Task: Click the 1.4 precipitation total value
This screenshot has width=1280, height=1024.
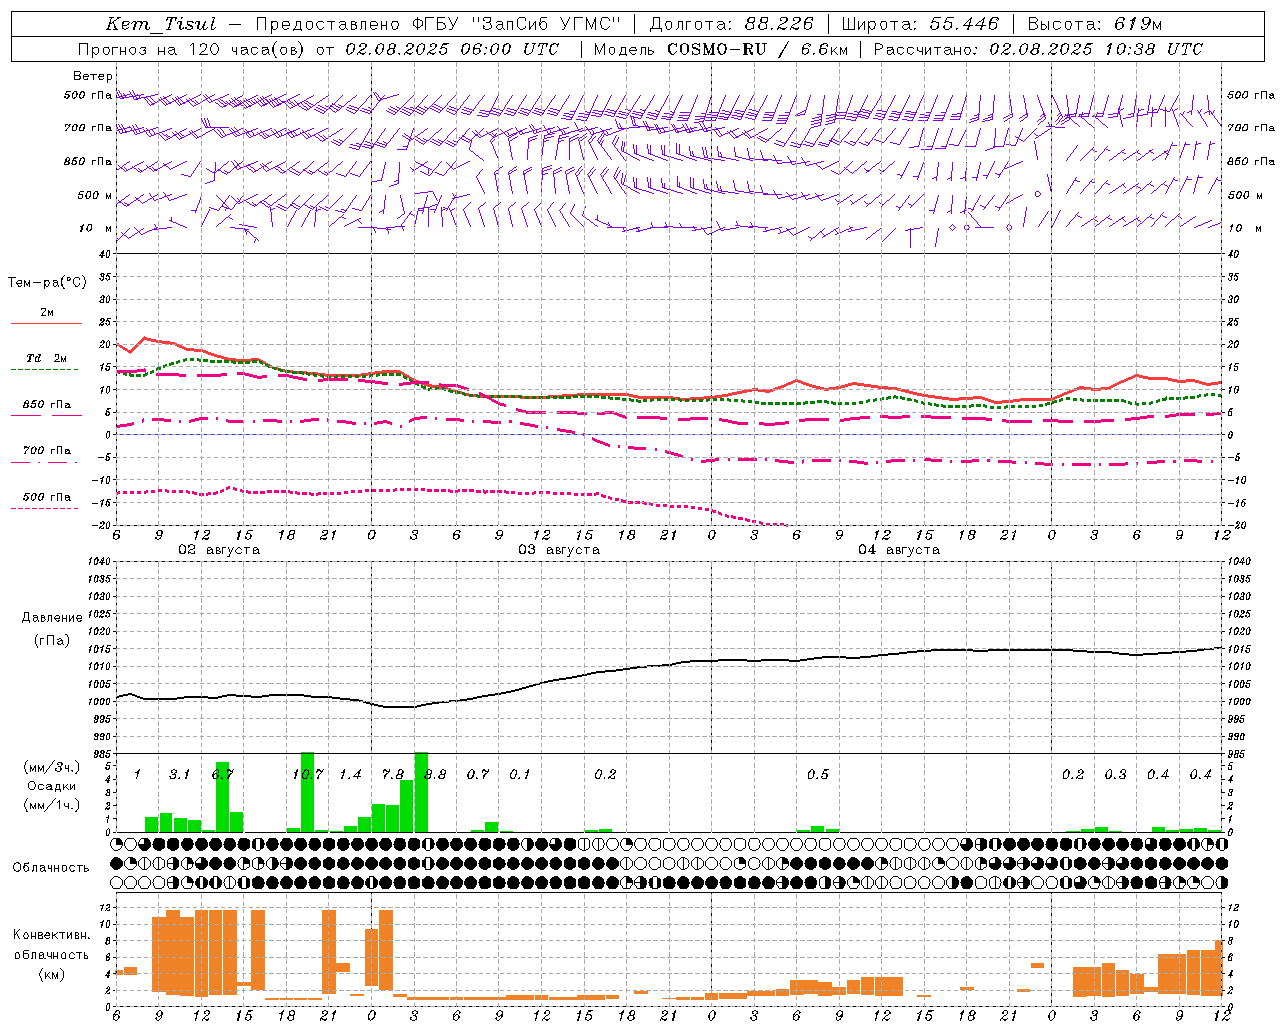Action: pyautogui.click(x=350, y=775)
